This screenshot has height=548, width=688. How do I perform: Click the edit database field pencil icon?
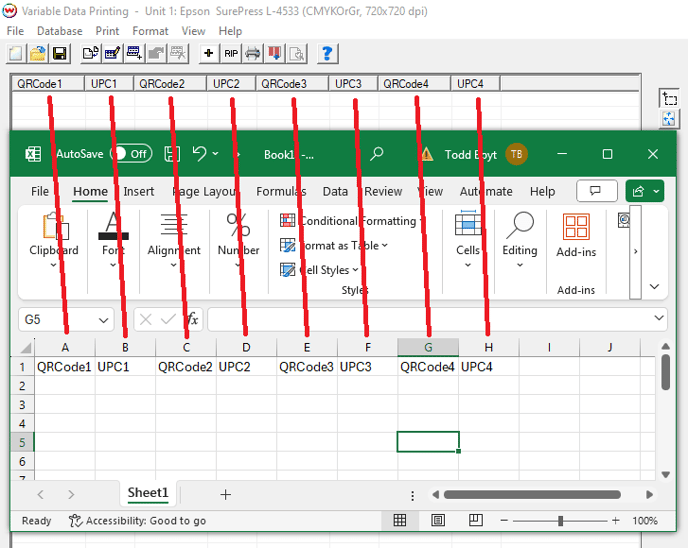(x=112, y=54)
